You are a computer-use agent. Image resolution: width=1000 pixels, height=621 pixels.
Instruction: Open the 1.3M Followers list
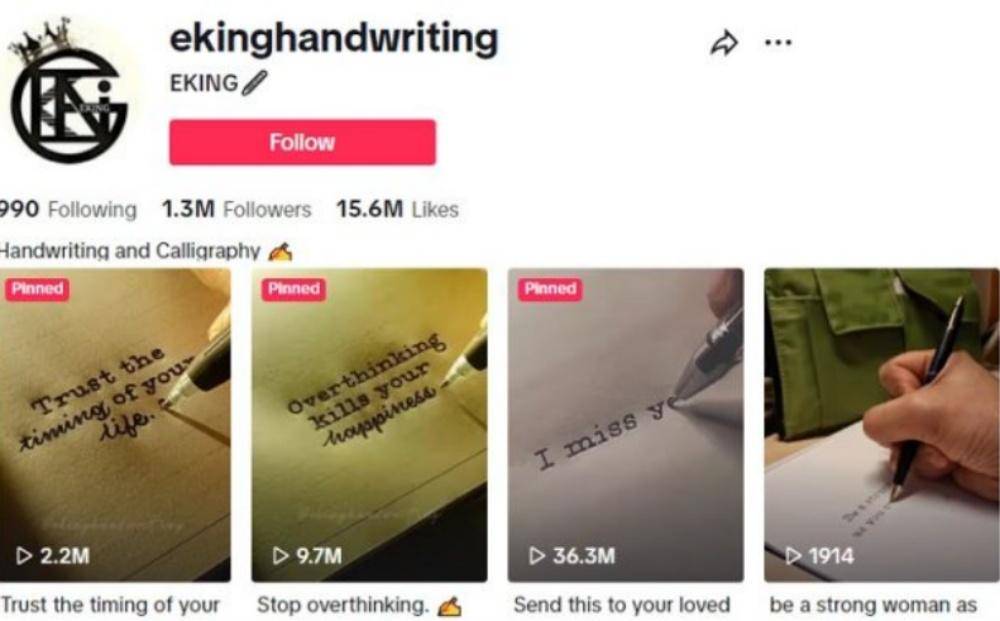point(236,209)
